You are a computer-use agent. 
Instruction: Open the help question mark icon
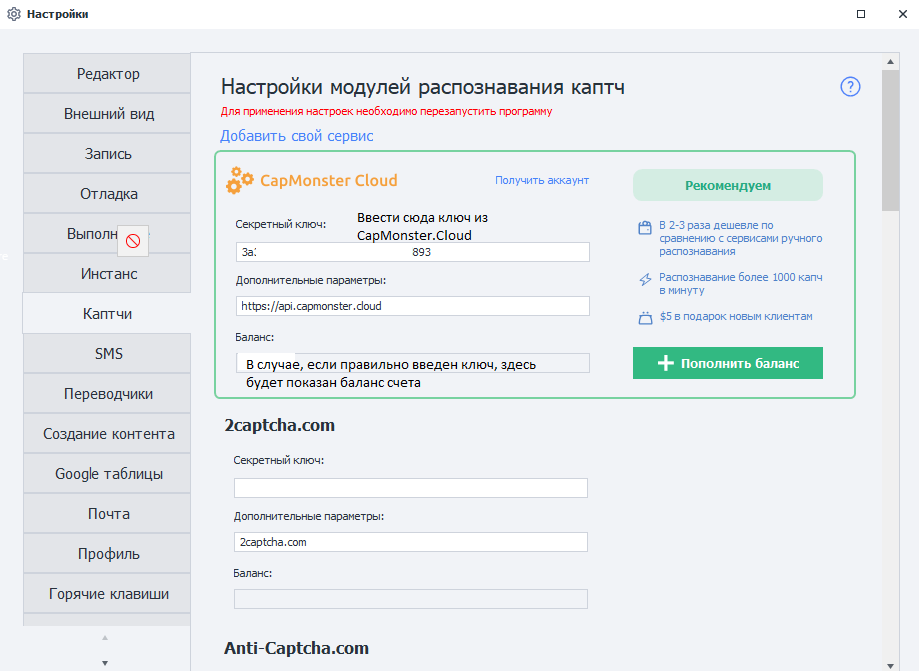coord(850,87)
